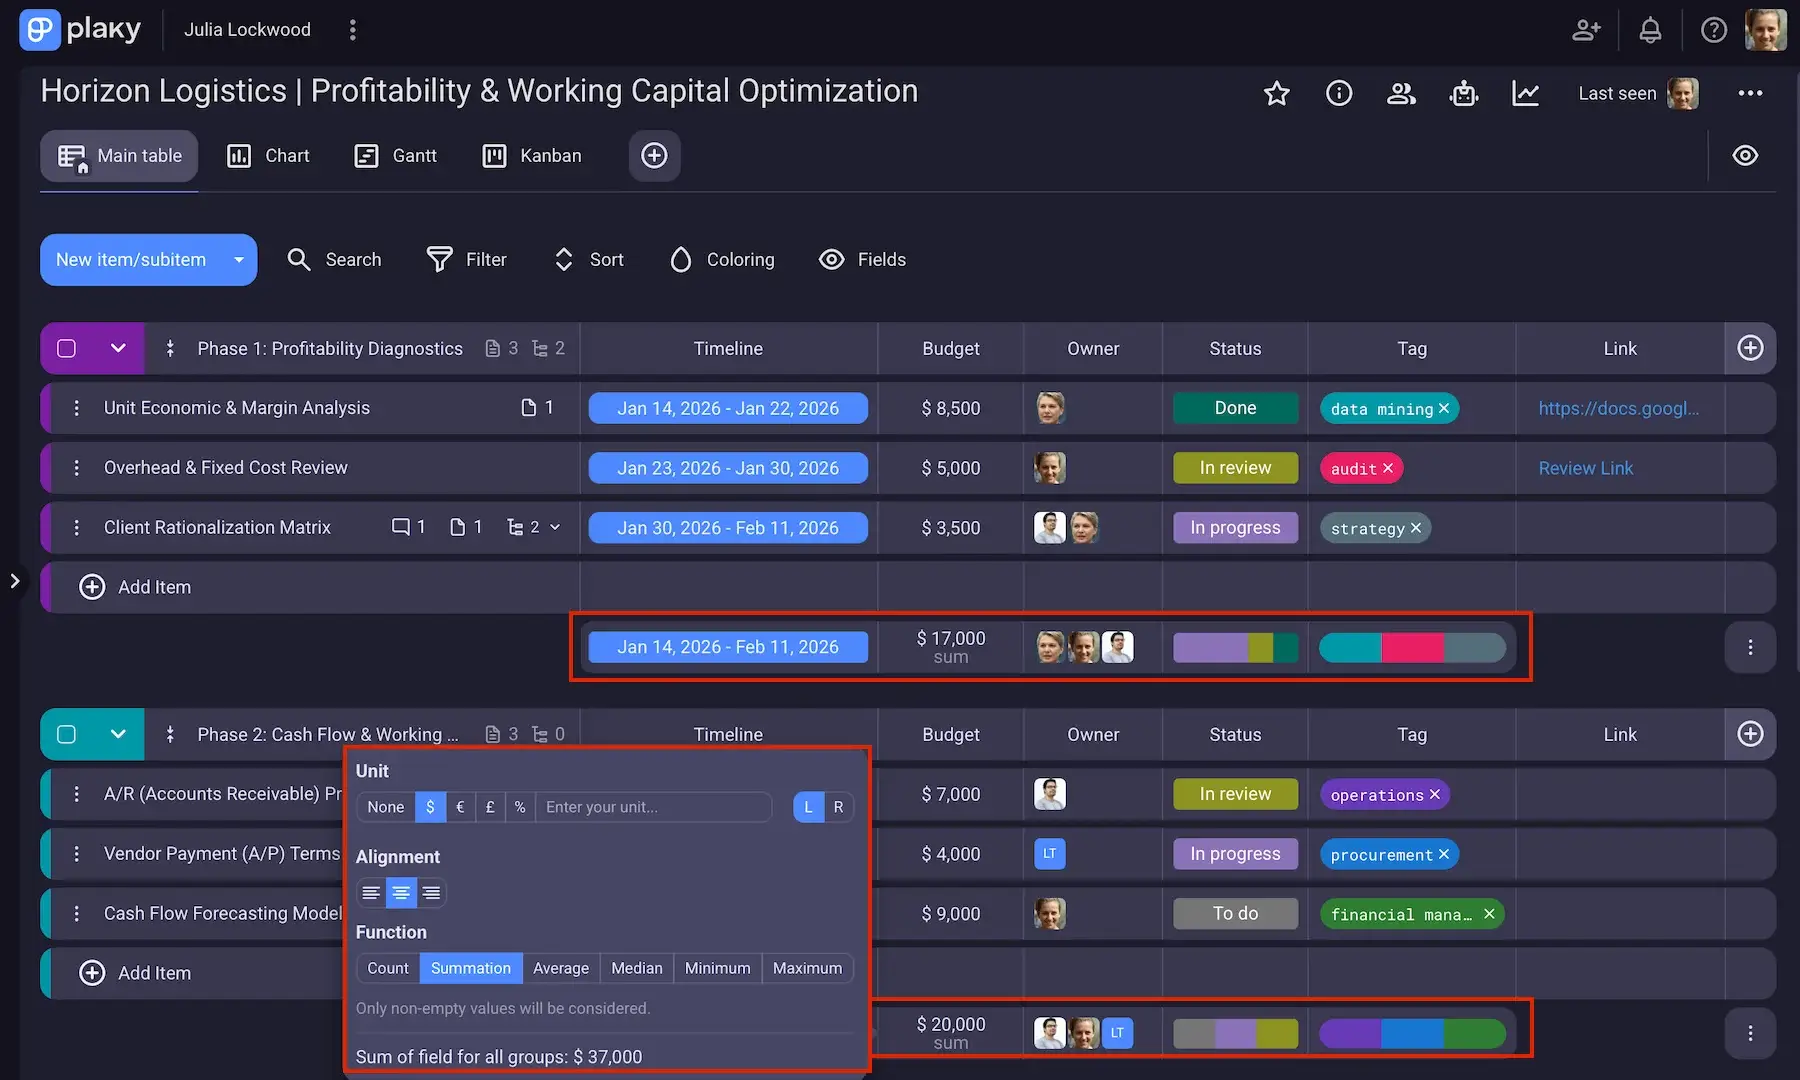Screen dimensions: 1800x1080
Task: Open board members icon
Action: point(1401,94)
